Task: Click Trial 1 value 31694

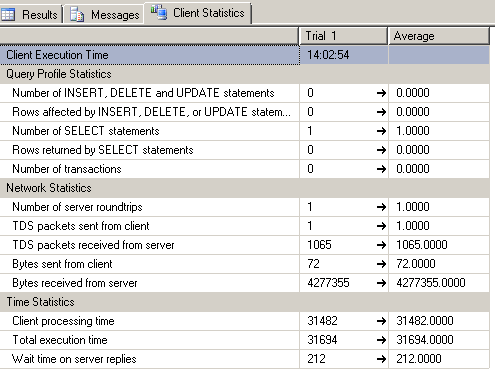Action: [322, 340]
